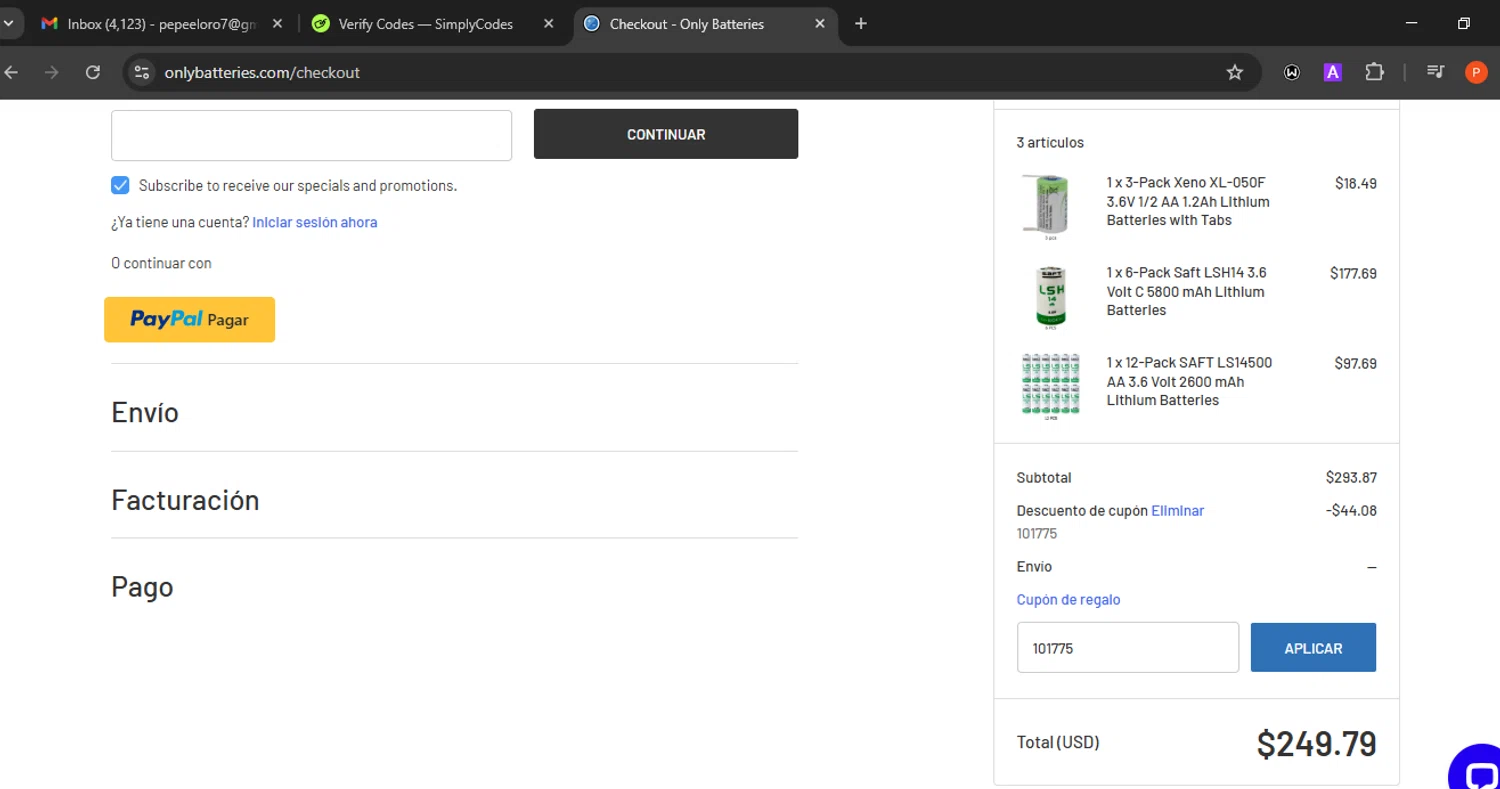Click the 3 articulos label

[1050, 142]
